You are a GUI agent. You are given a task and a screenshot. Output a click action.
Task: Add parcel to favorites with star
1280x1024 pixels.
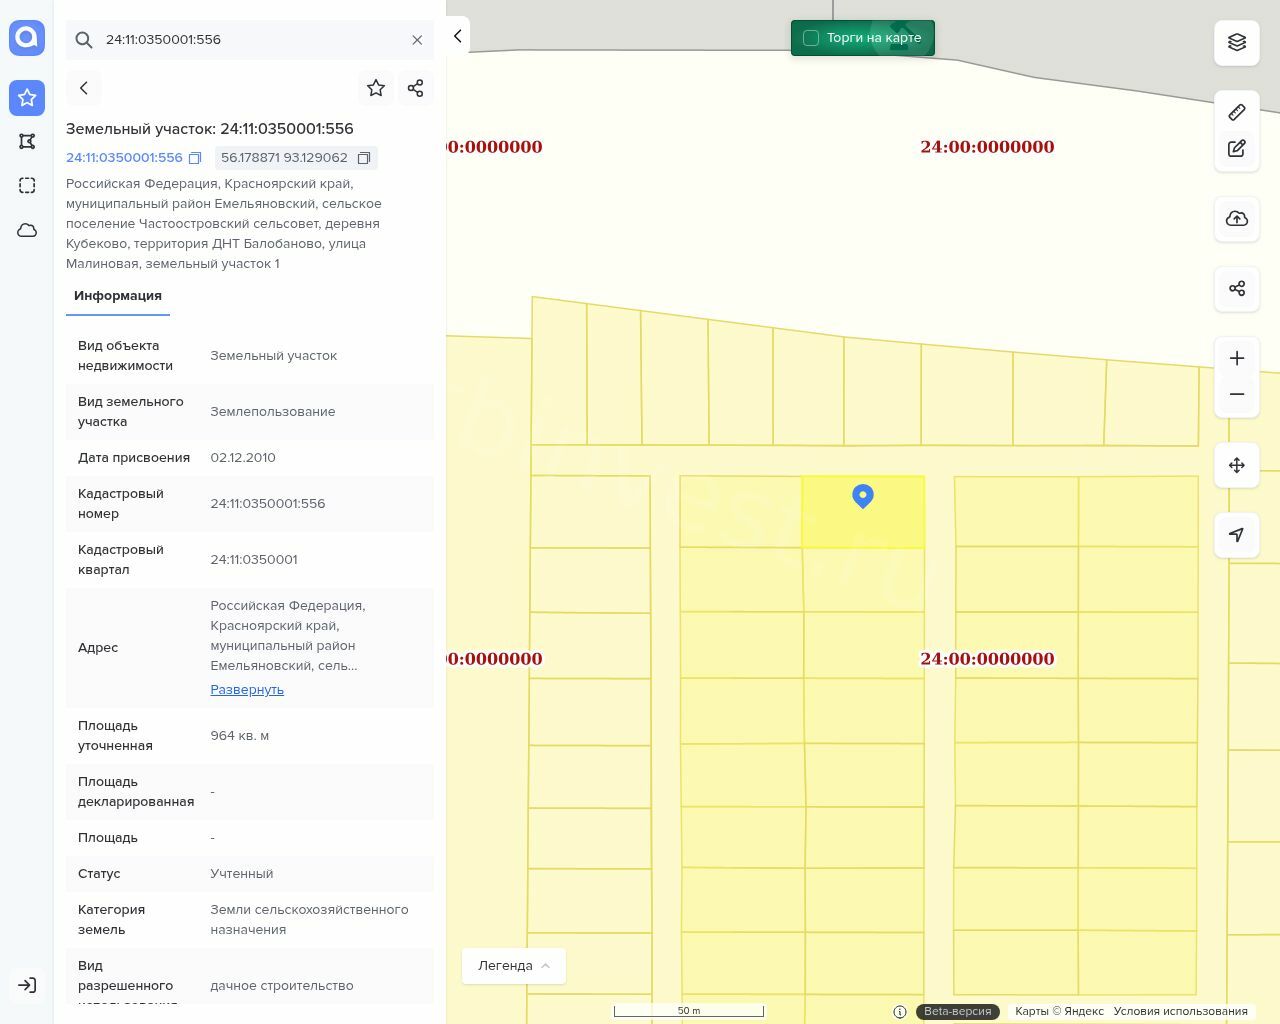(x=376, y=88)
